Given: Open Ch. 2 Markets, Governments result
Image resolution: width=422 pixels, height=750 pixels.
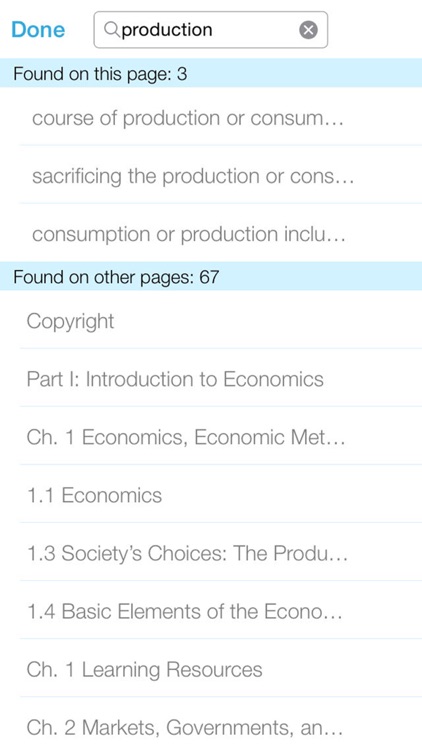Looking at the screenshot, I should (221, 727).
